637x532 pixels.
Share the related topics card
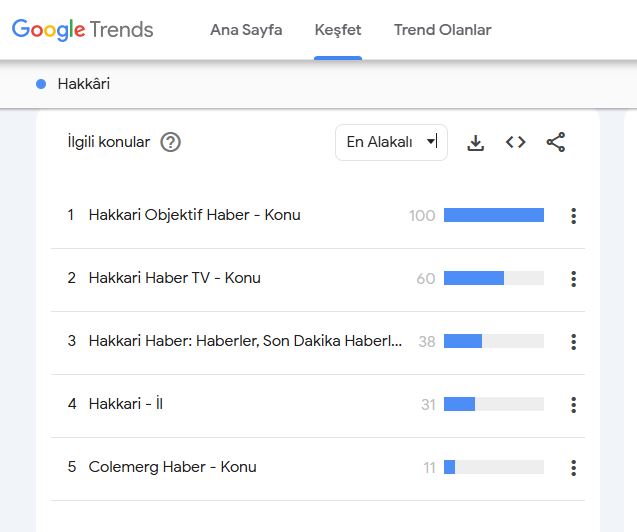pos(556,143)
